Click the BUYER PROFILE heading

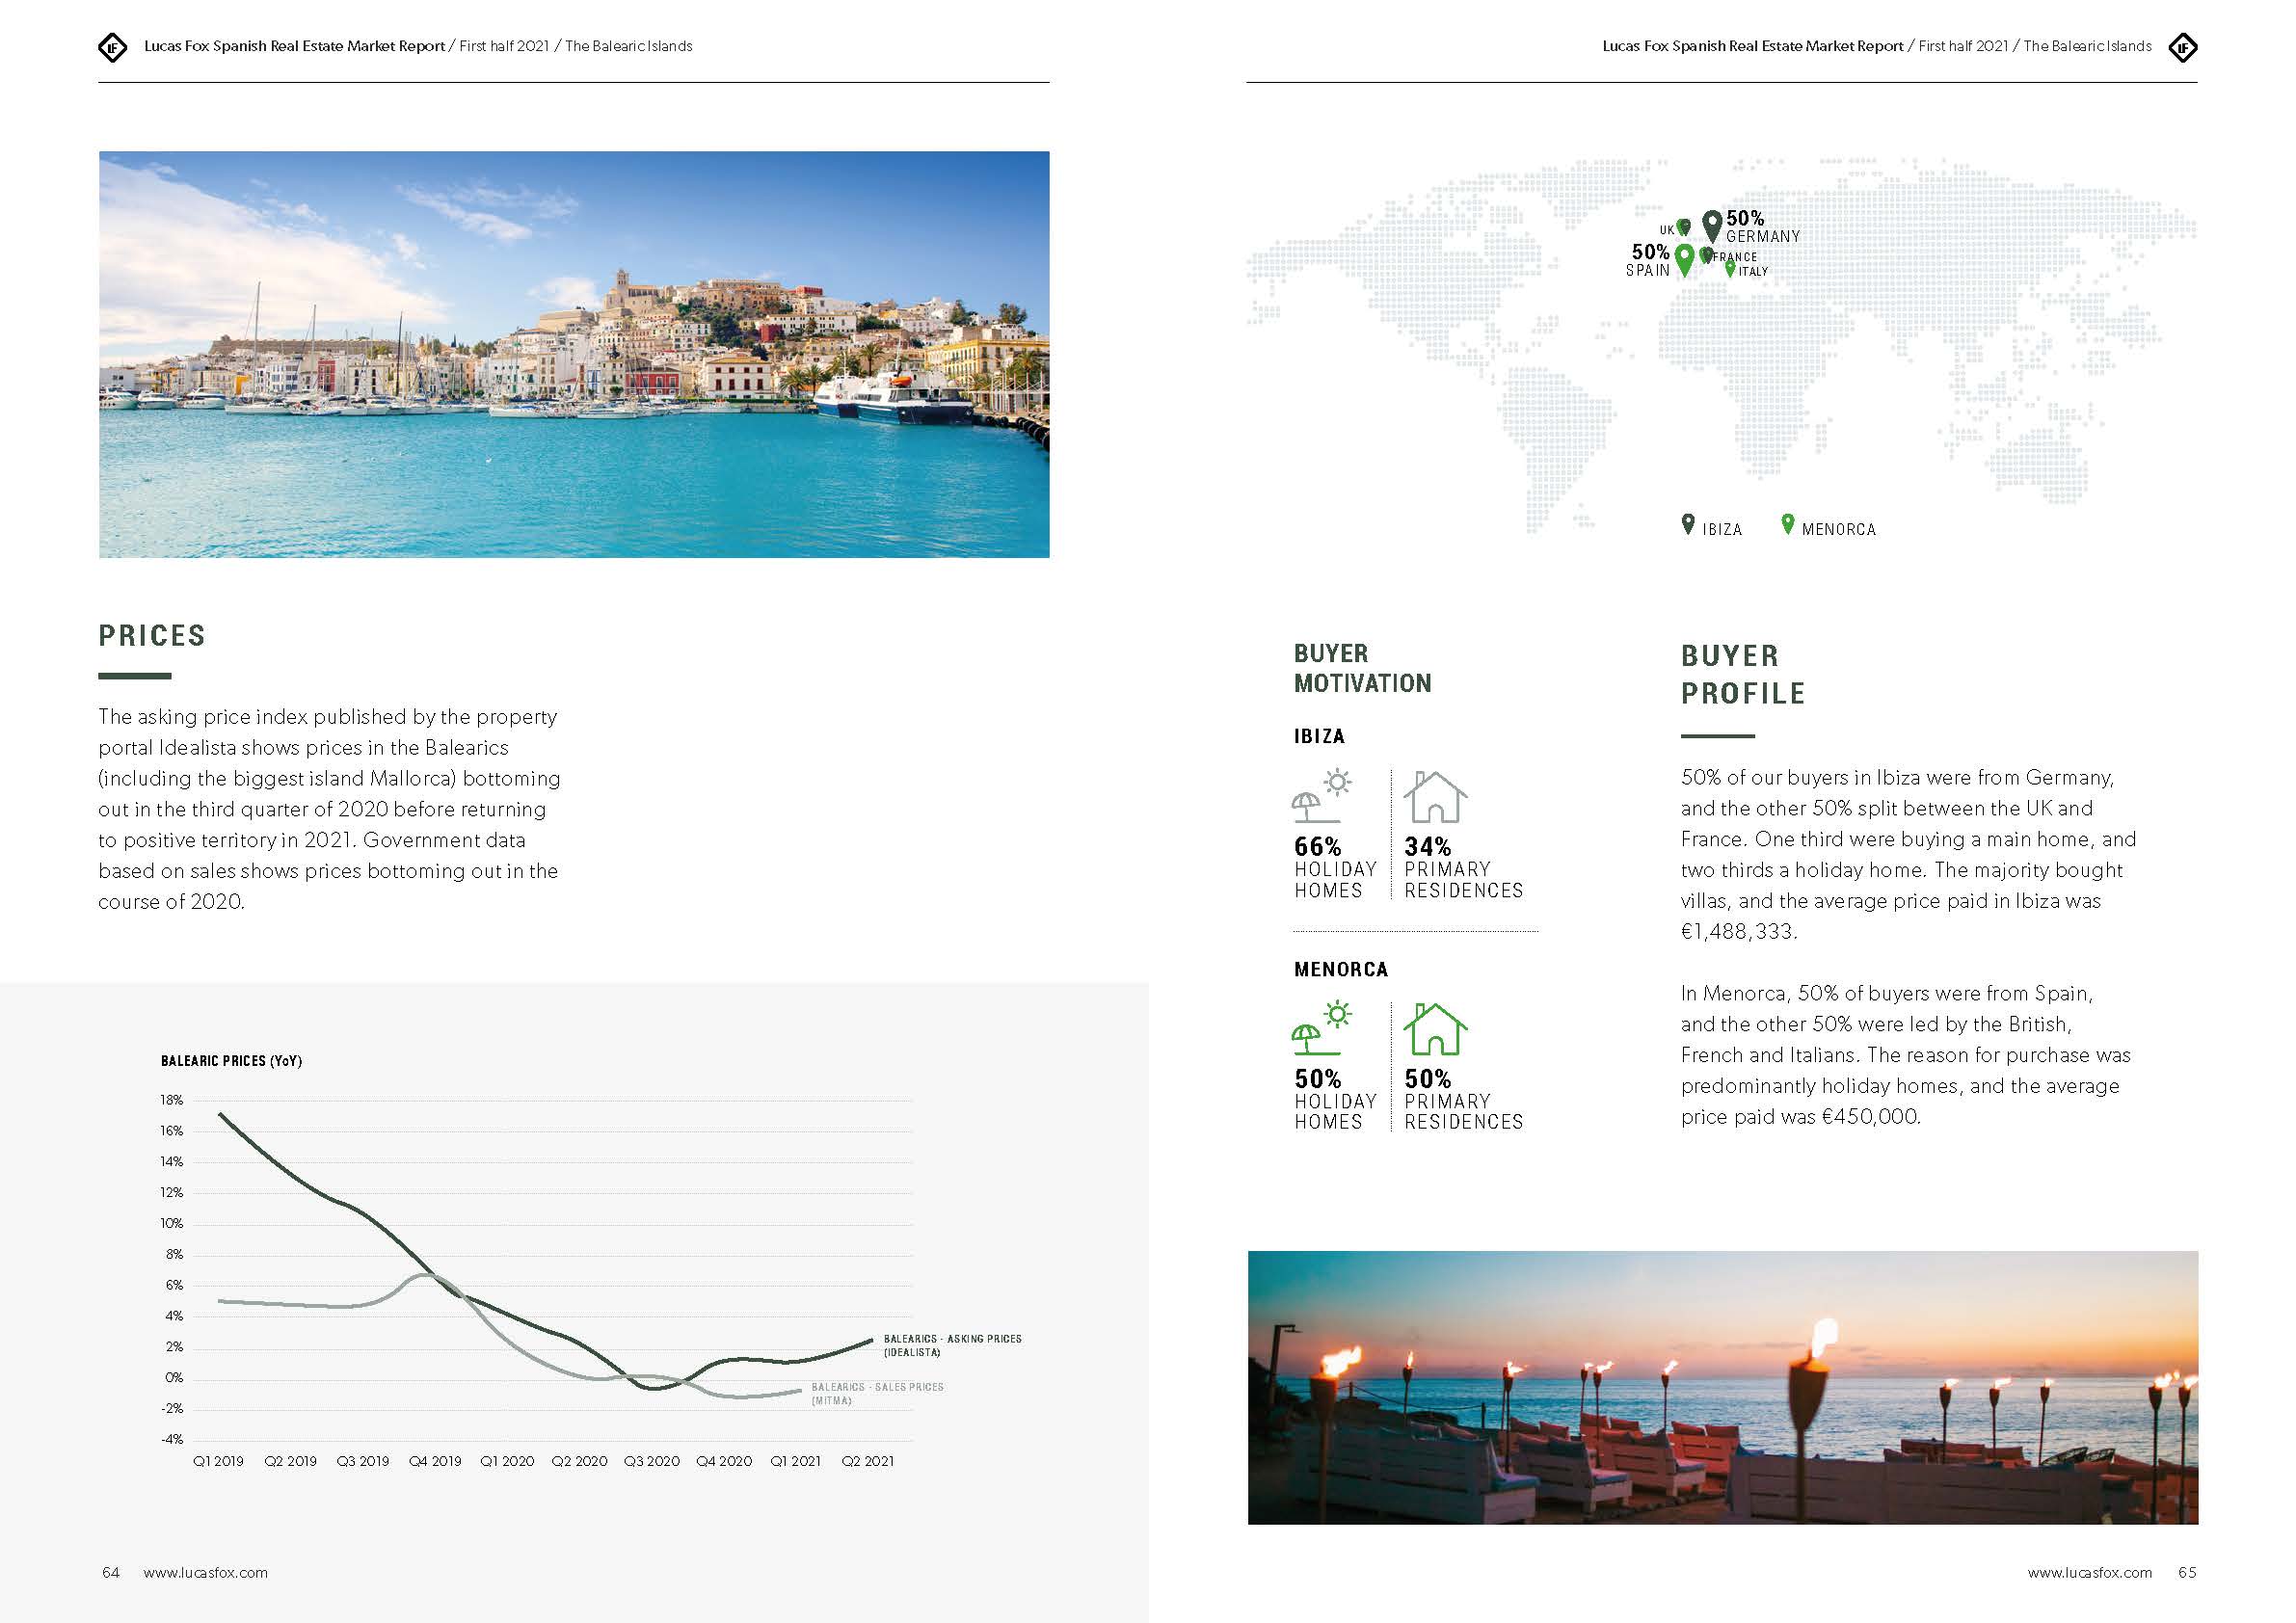coord(1743,674)
